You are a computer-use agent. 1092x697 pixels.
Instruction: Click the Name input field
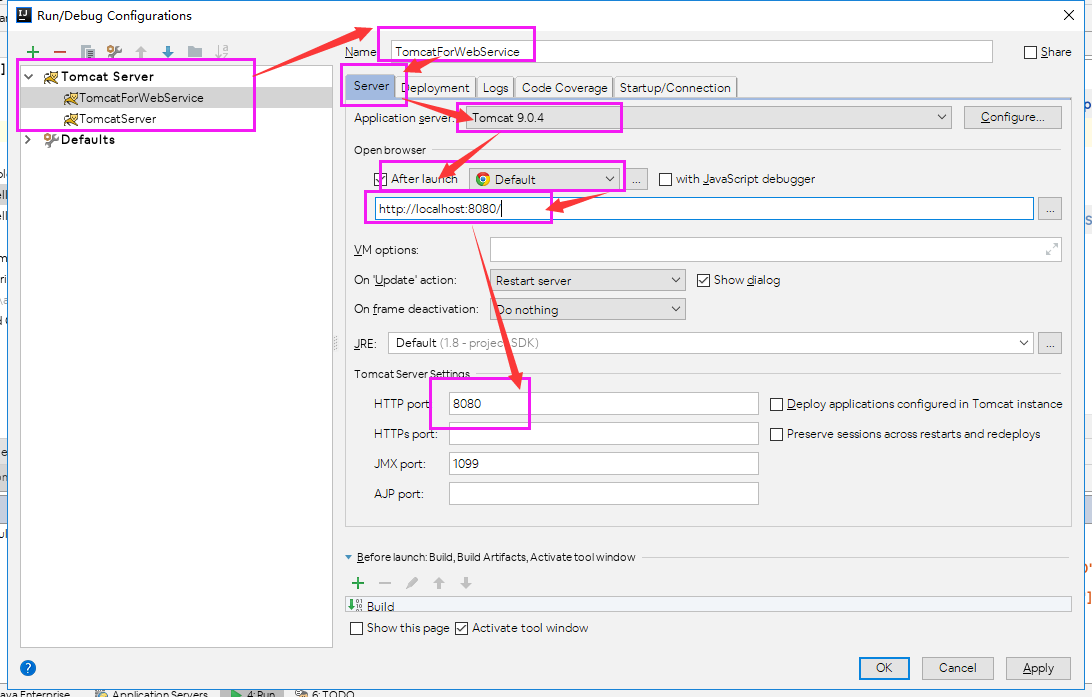pyautogui.click(x=692, y=52)
